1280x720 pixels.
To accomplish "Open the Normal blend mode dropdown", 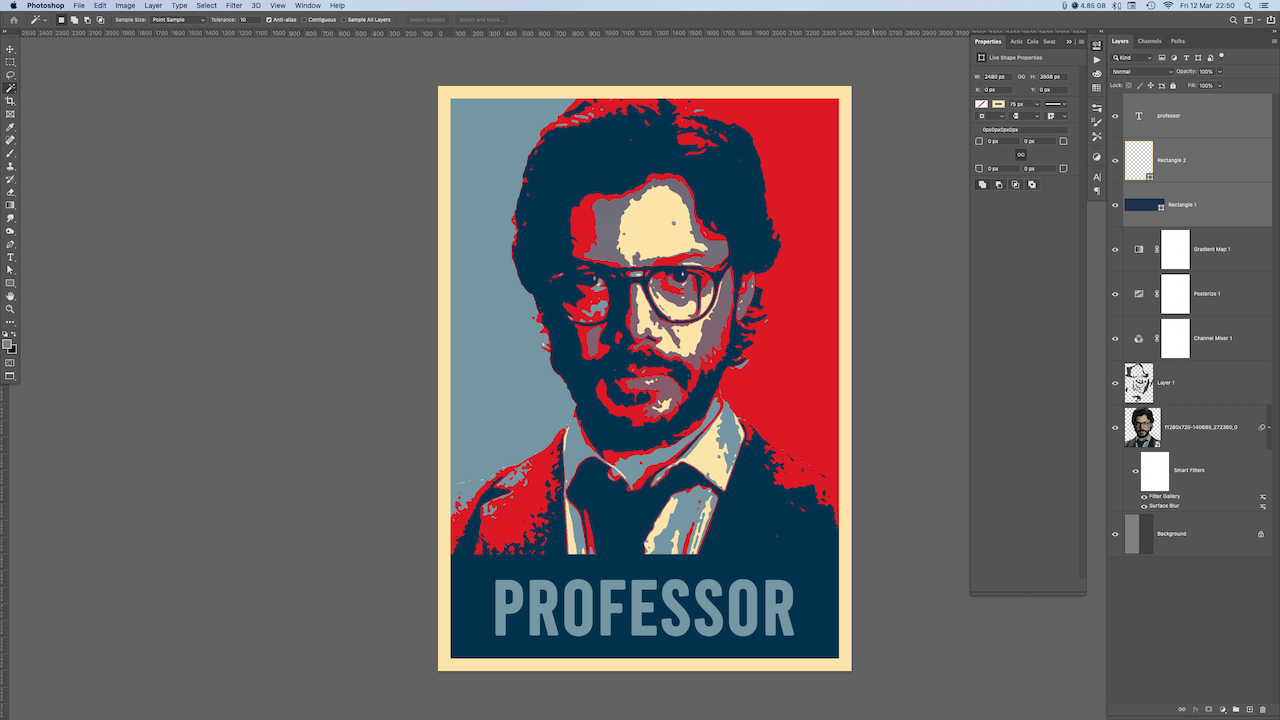I will click(1142, 71).
